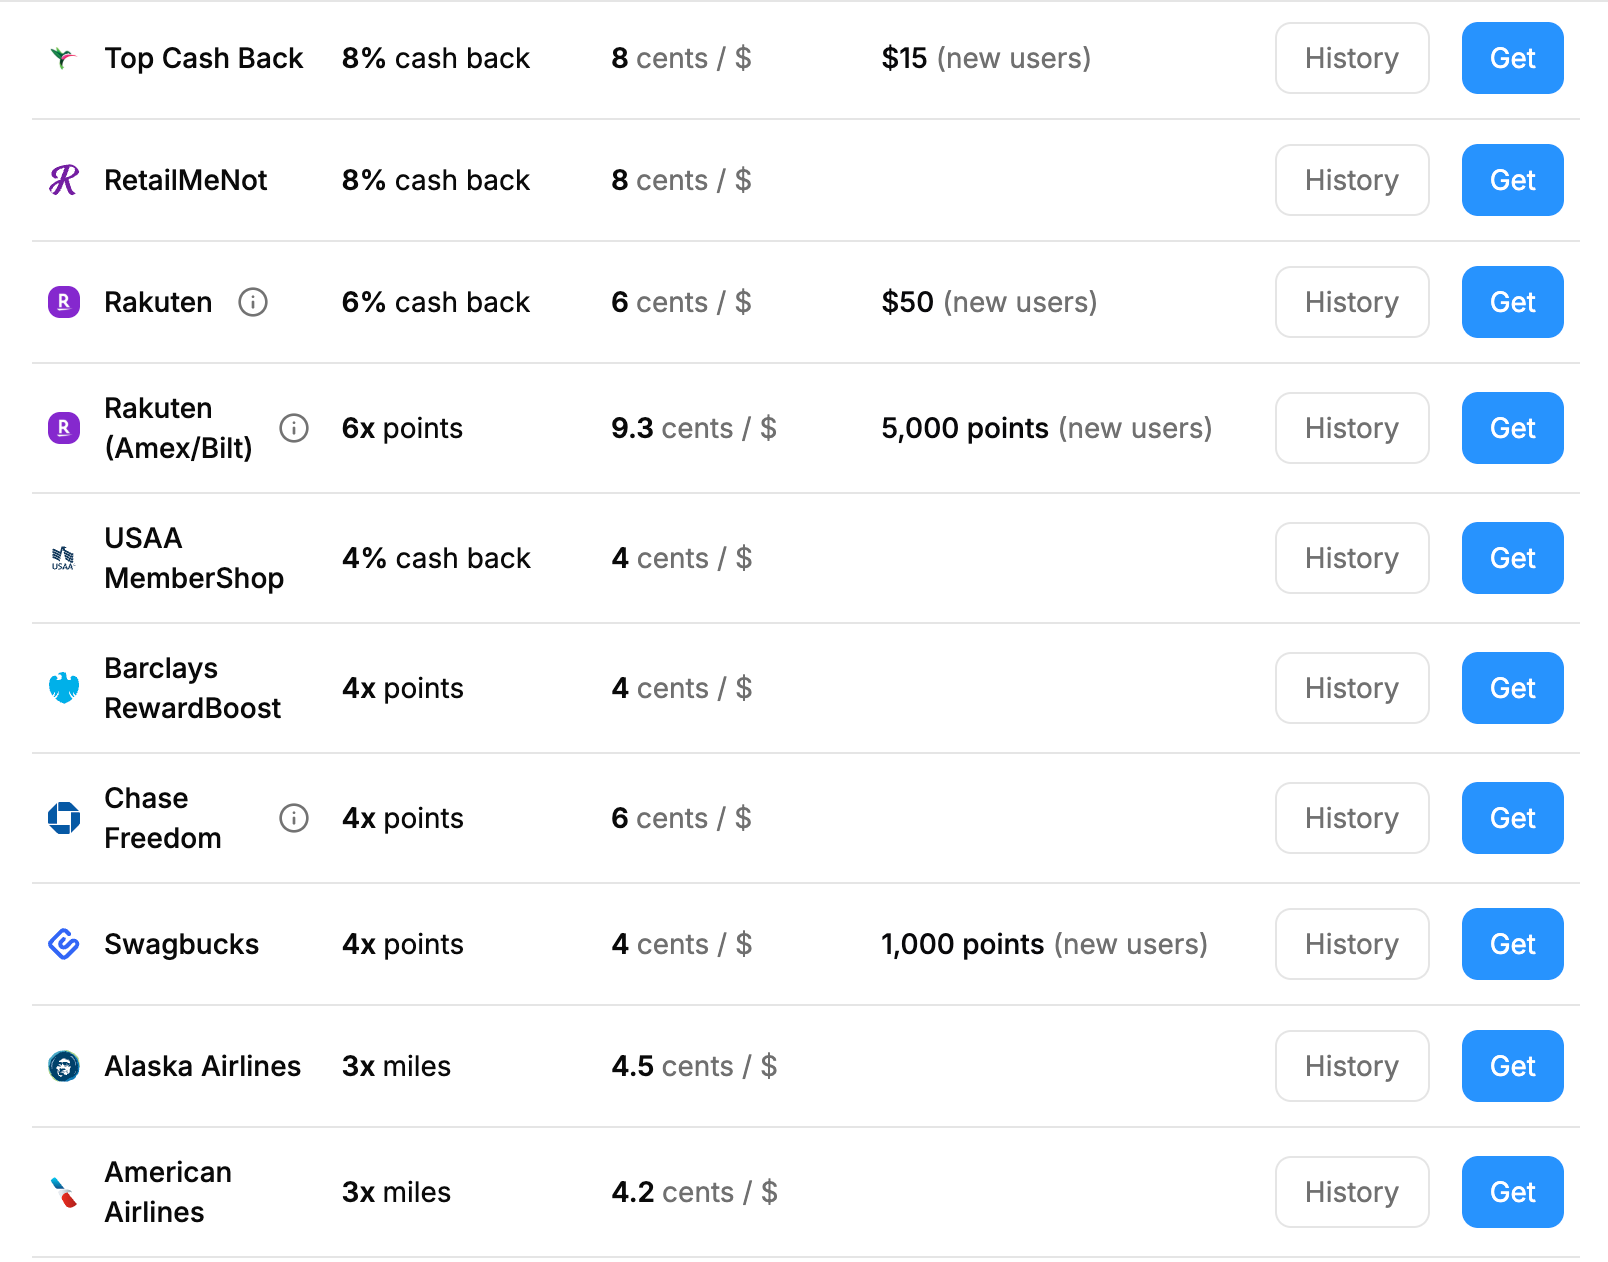
Task: Click the Alaska Airlines logo
Action: [64, 1066]
